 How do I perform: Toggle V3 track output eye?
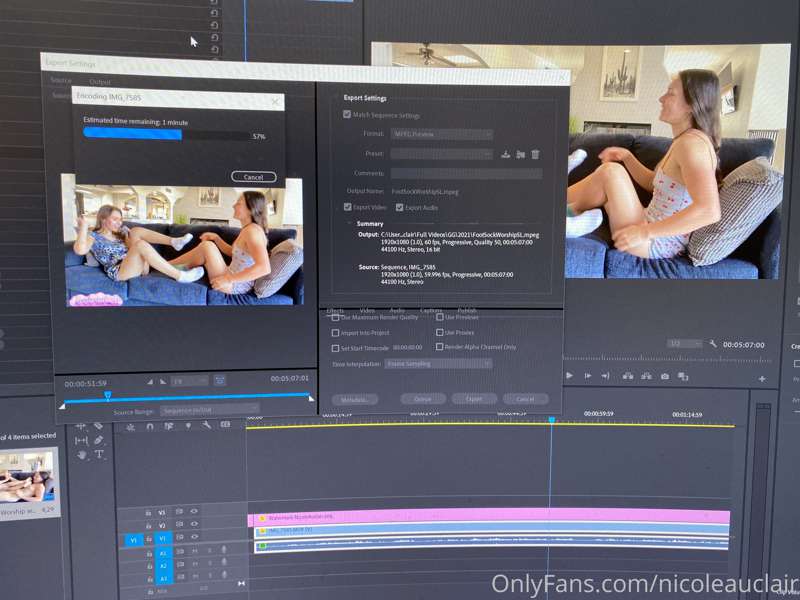click(194, 511)
